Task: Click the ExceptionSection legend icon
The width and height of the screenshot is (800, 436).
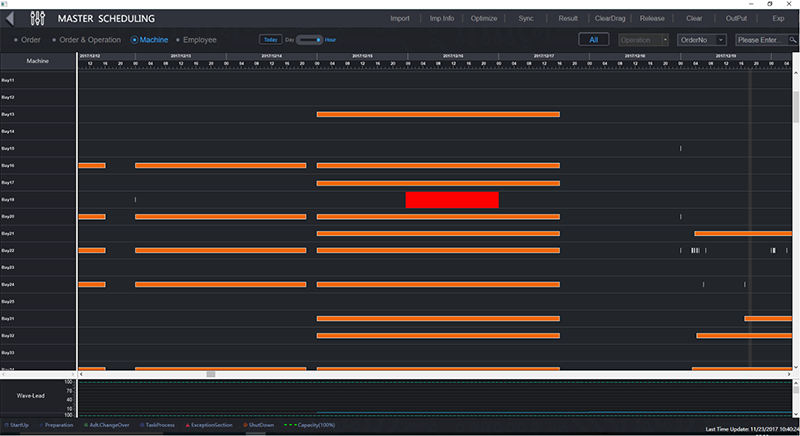Action: 187,425
